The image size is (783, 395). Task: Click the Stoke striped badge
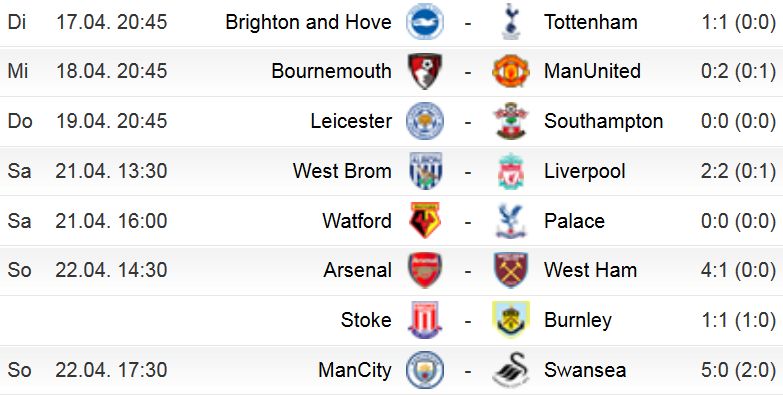click(x=424, y=320)
